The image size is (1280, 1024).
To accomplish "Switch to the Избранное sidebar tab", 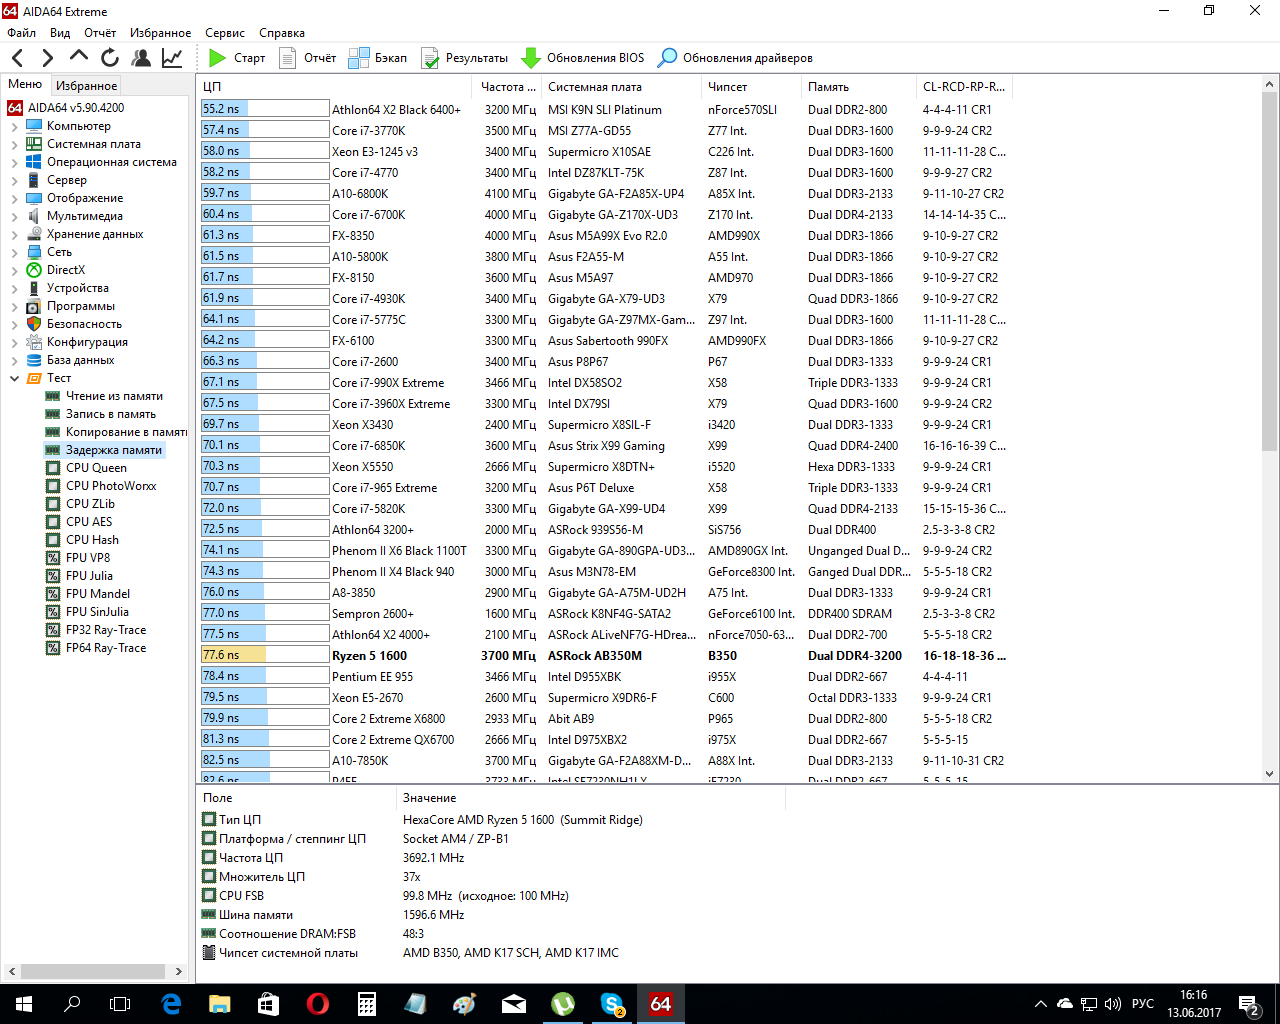I will [x=87, y=86].
